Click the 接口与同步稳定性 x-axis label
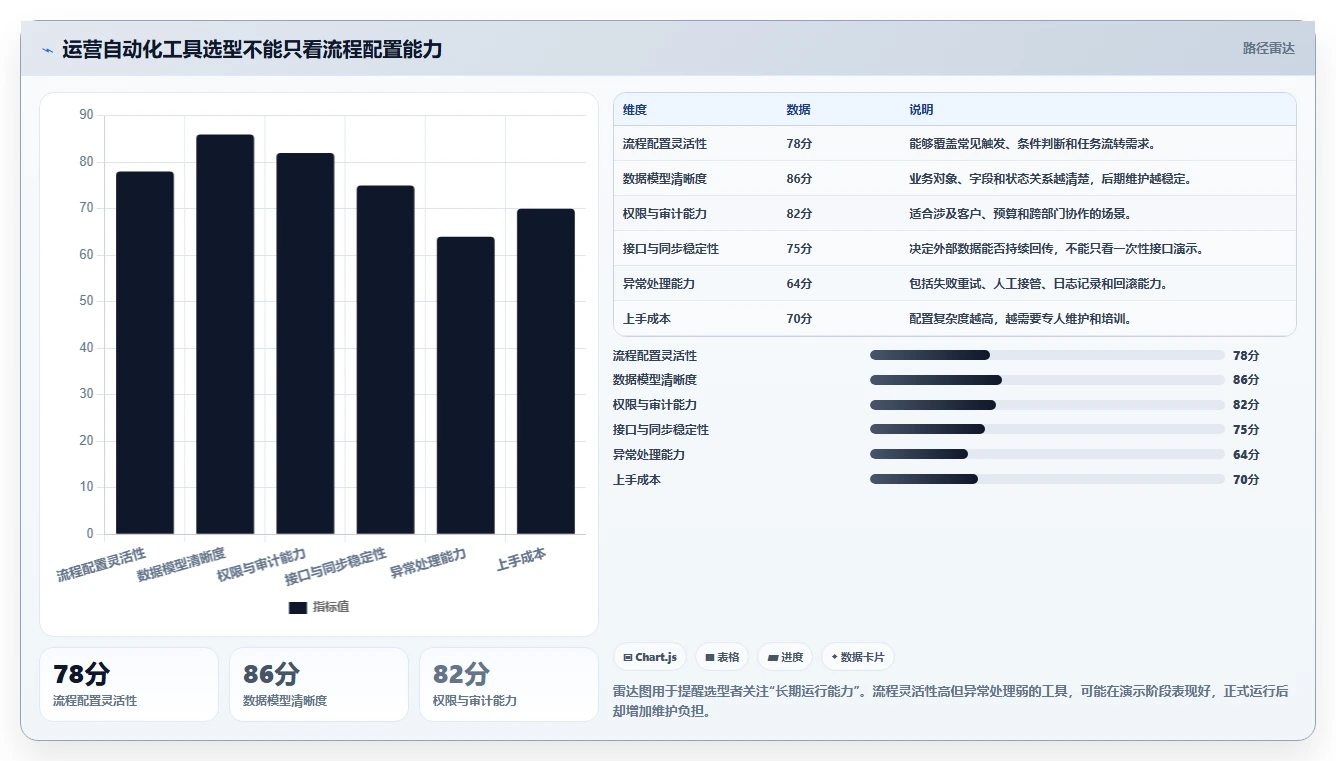The image size is (1336, 761). (x=336, y=566)
